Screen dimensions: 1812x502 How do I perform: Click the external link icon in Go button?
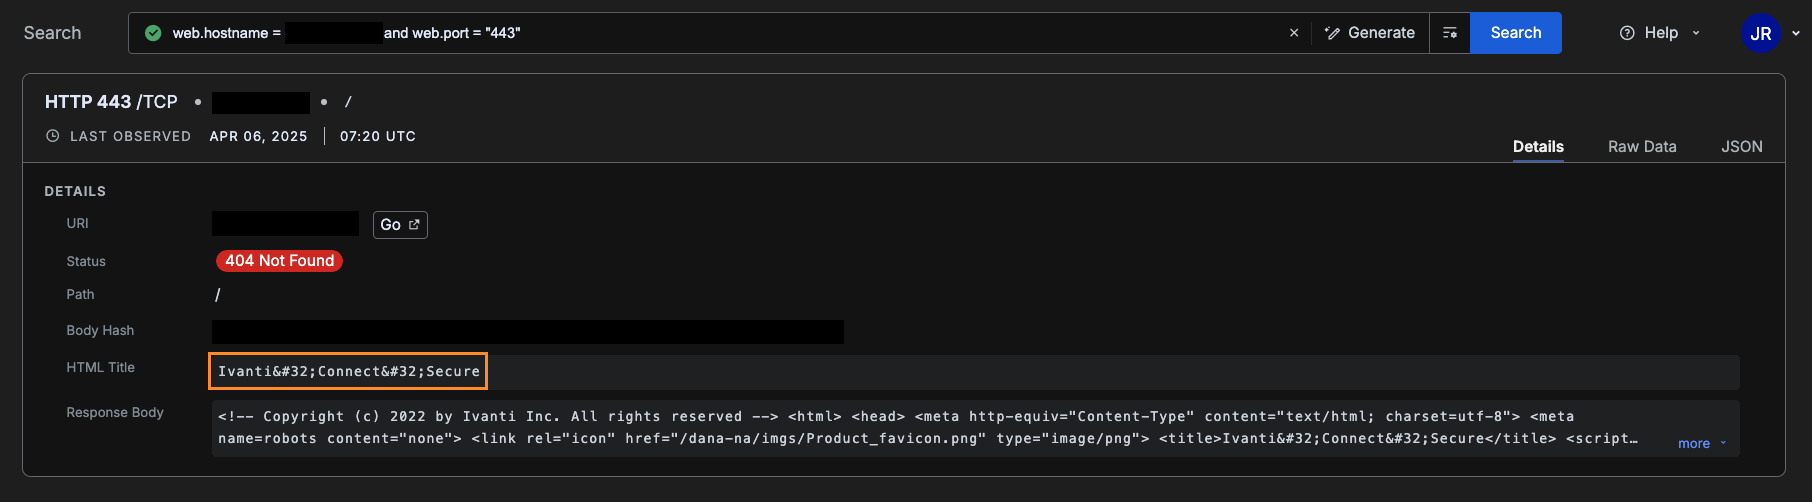tap(414, 225)
